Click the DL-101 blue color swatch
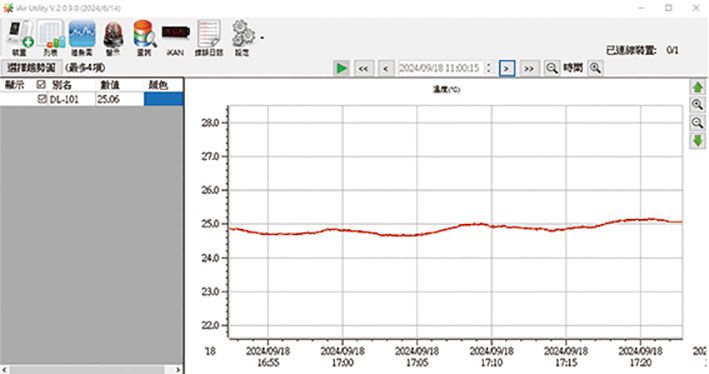This screenshot has width=709, height=374. tap(164, 99)
